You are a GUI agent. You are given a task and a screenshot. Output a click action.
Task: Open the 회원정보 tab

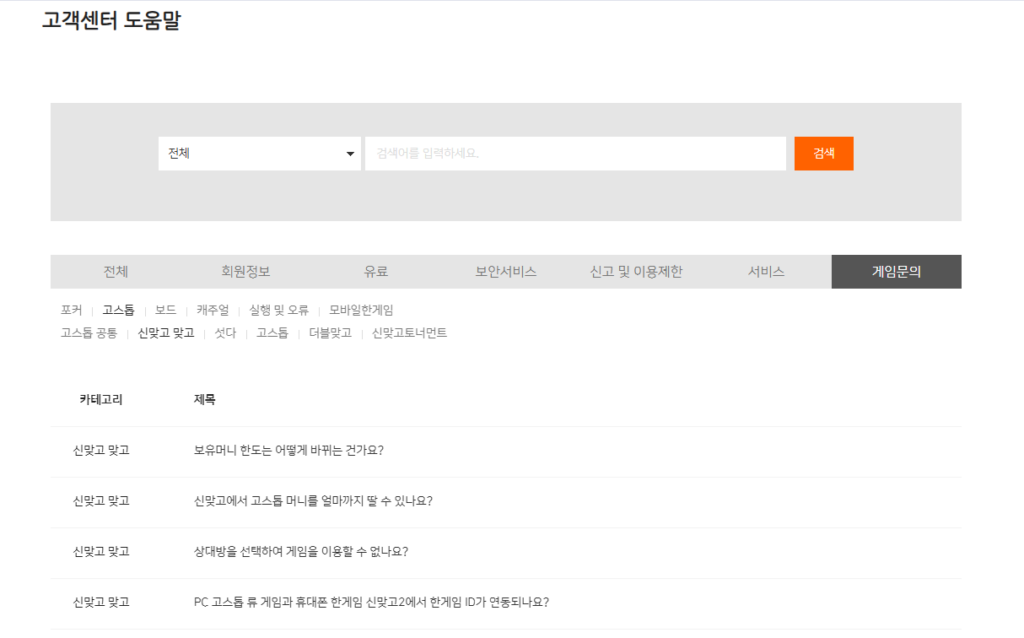[246, 272]
